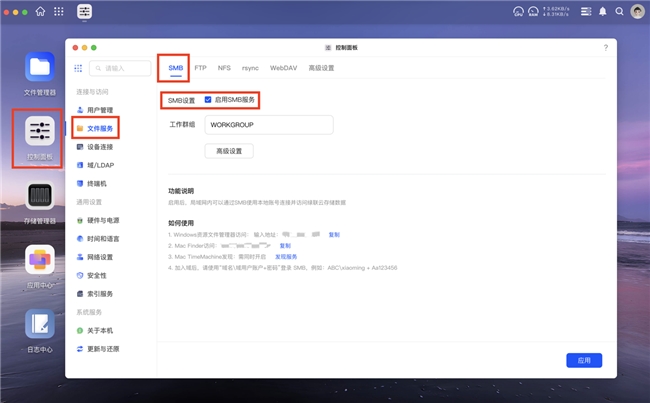Open the user avatar menu

coord(637,12)
